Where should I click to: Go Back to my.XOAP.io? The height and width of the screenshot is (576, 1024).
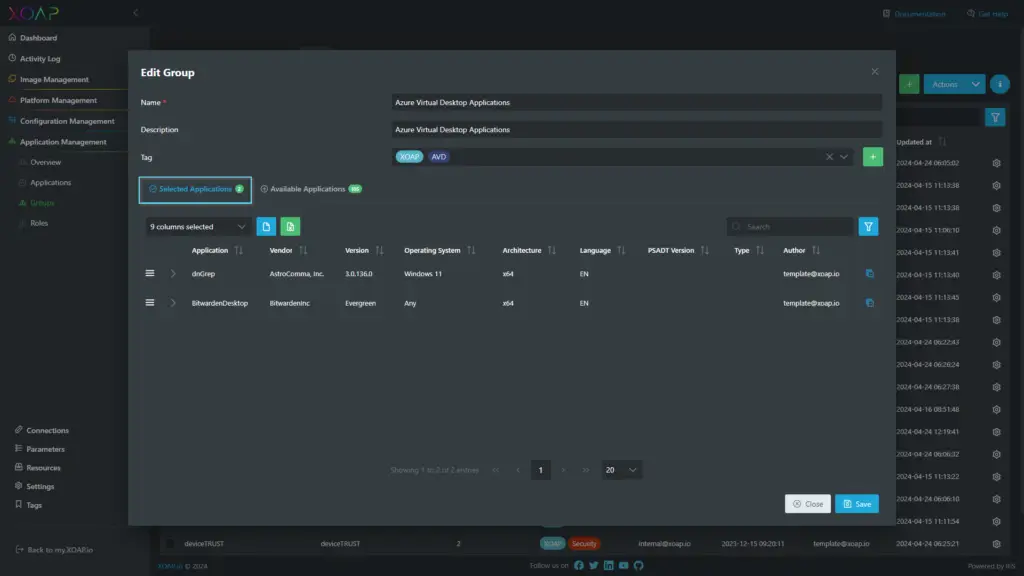[54, 550]
